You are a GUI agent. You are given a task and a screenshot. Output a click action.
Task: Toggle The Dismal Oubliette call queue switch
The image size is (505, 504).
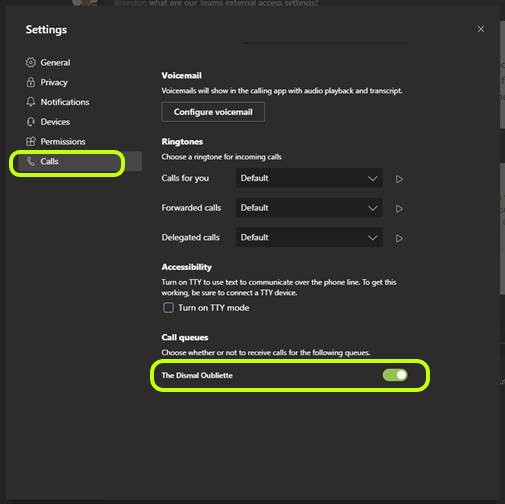tap(395, 375)
